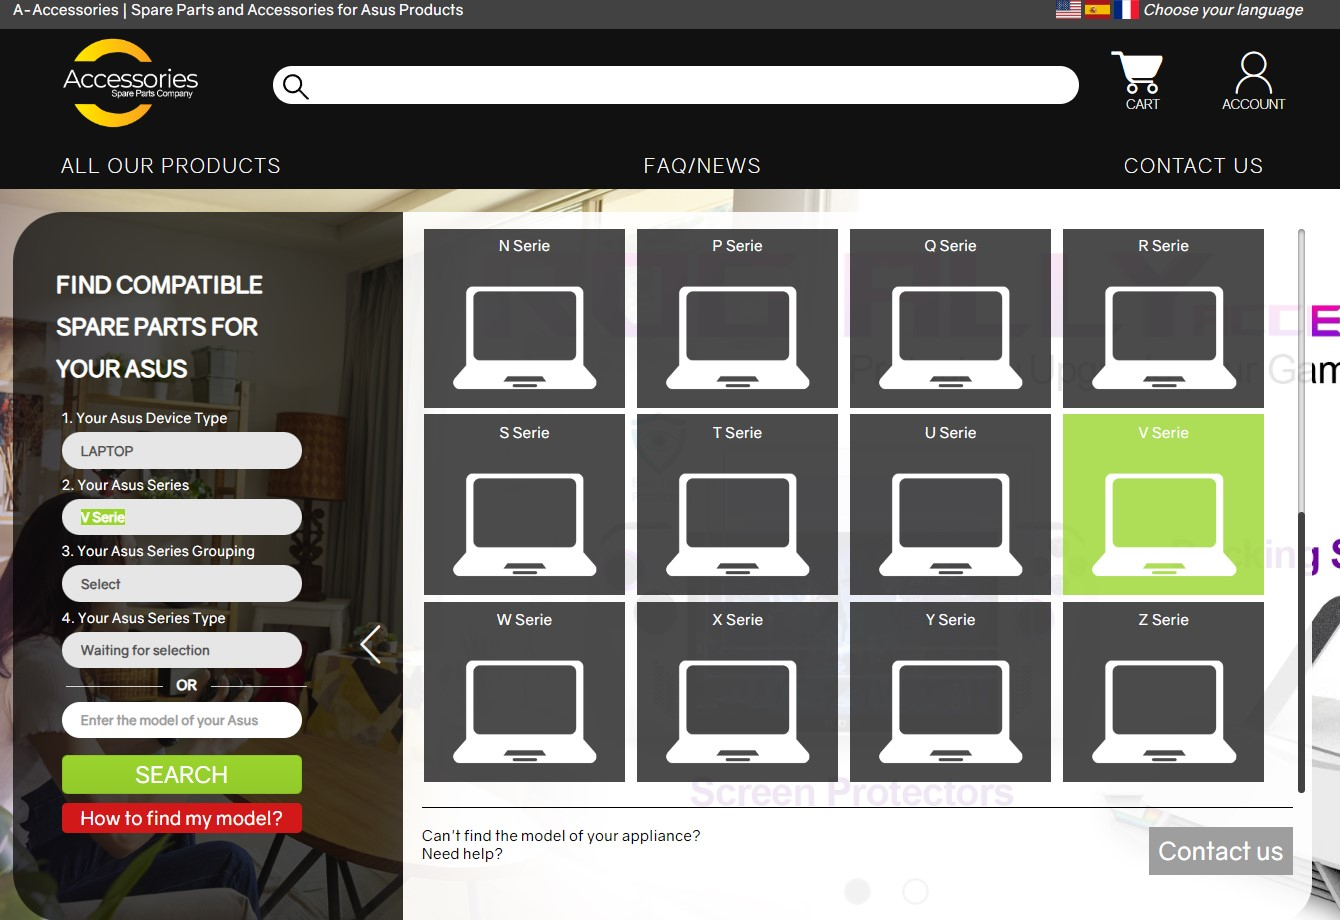The width and height of the screenshot is (1340, 920).
Task: Click Choose your language text
Action: pos(1223,10)
